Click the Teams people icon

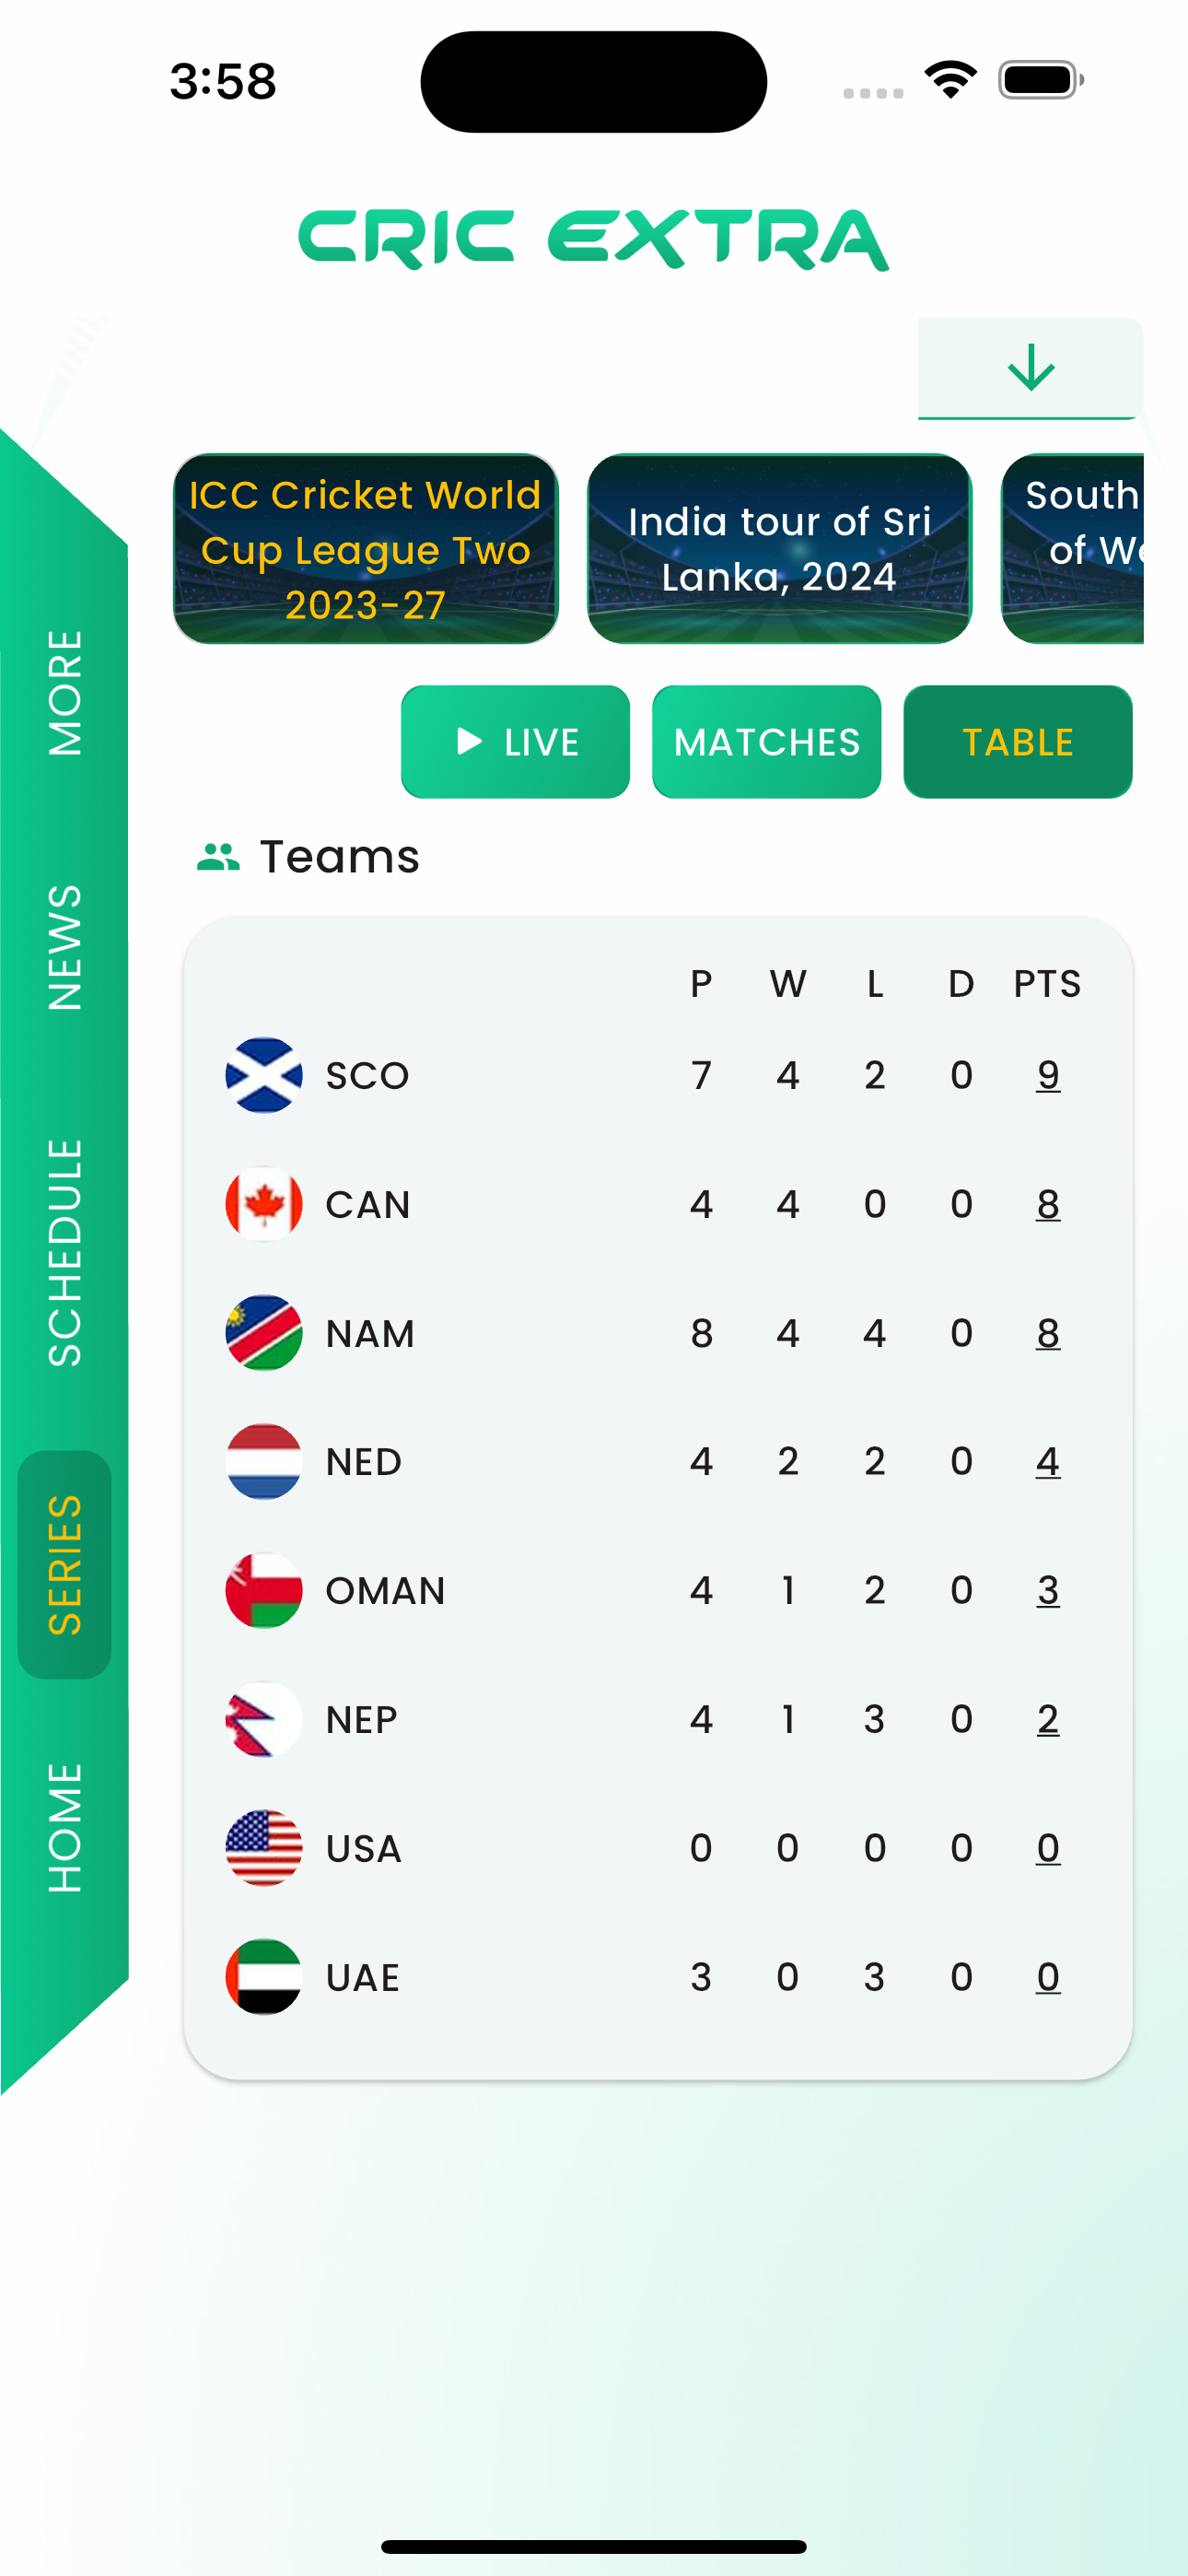tap(218, 857)
